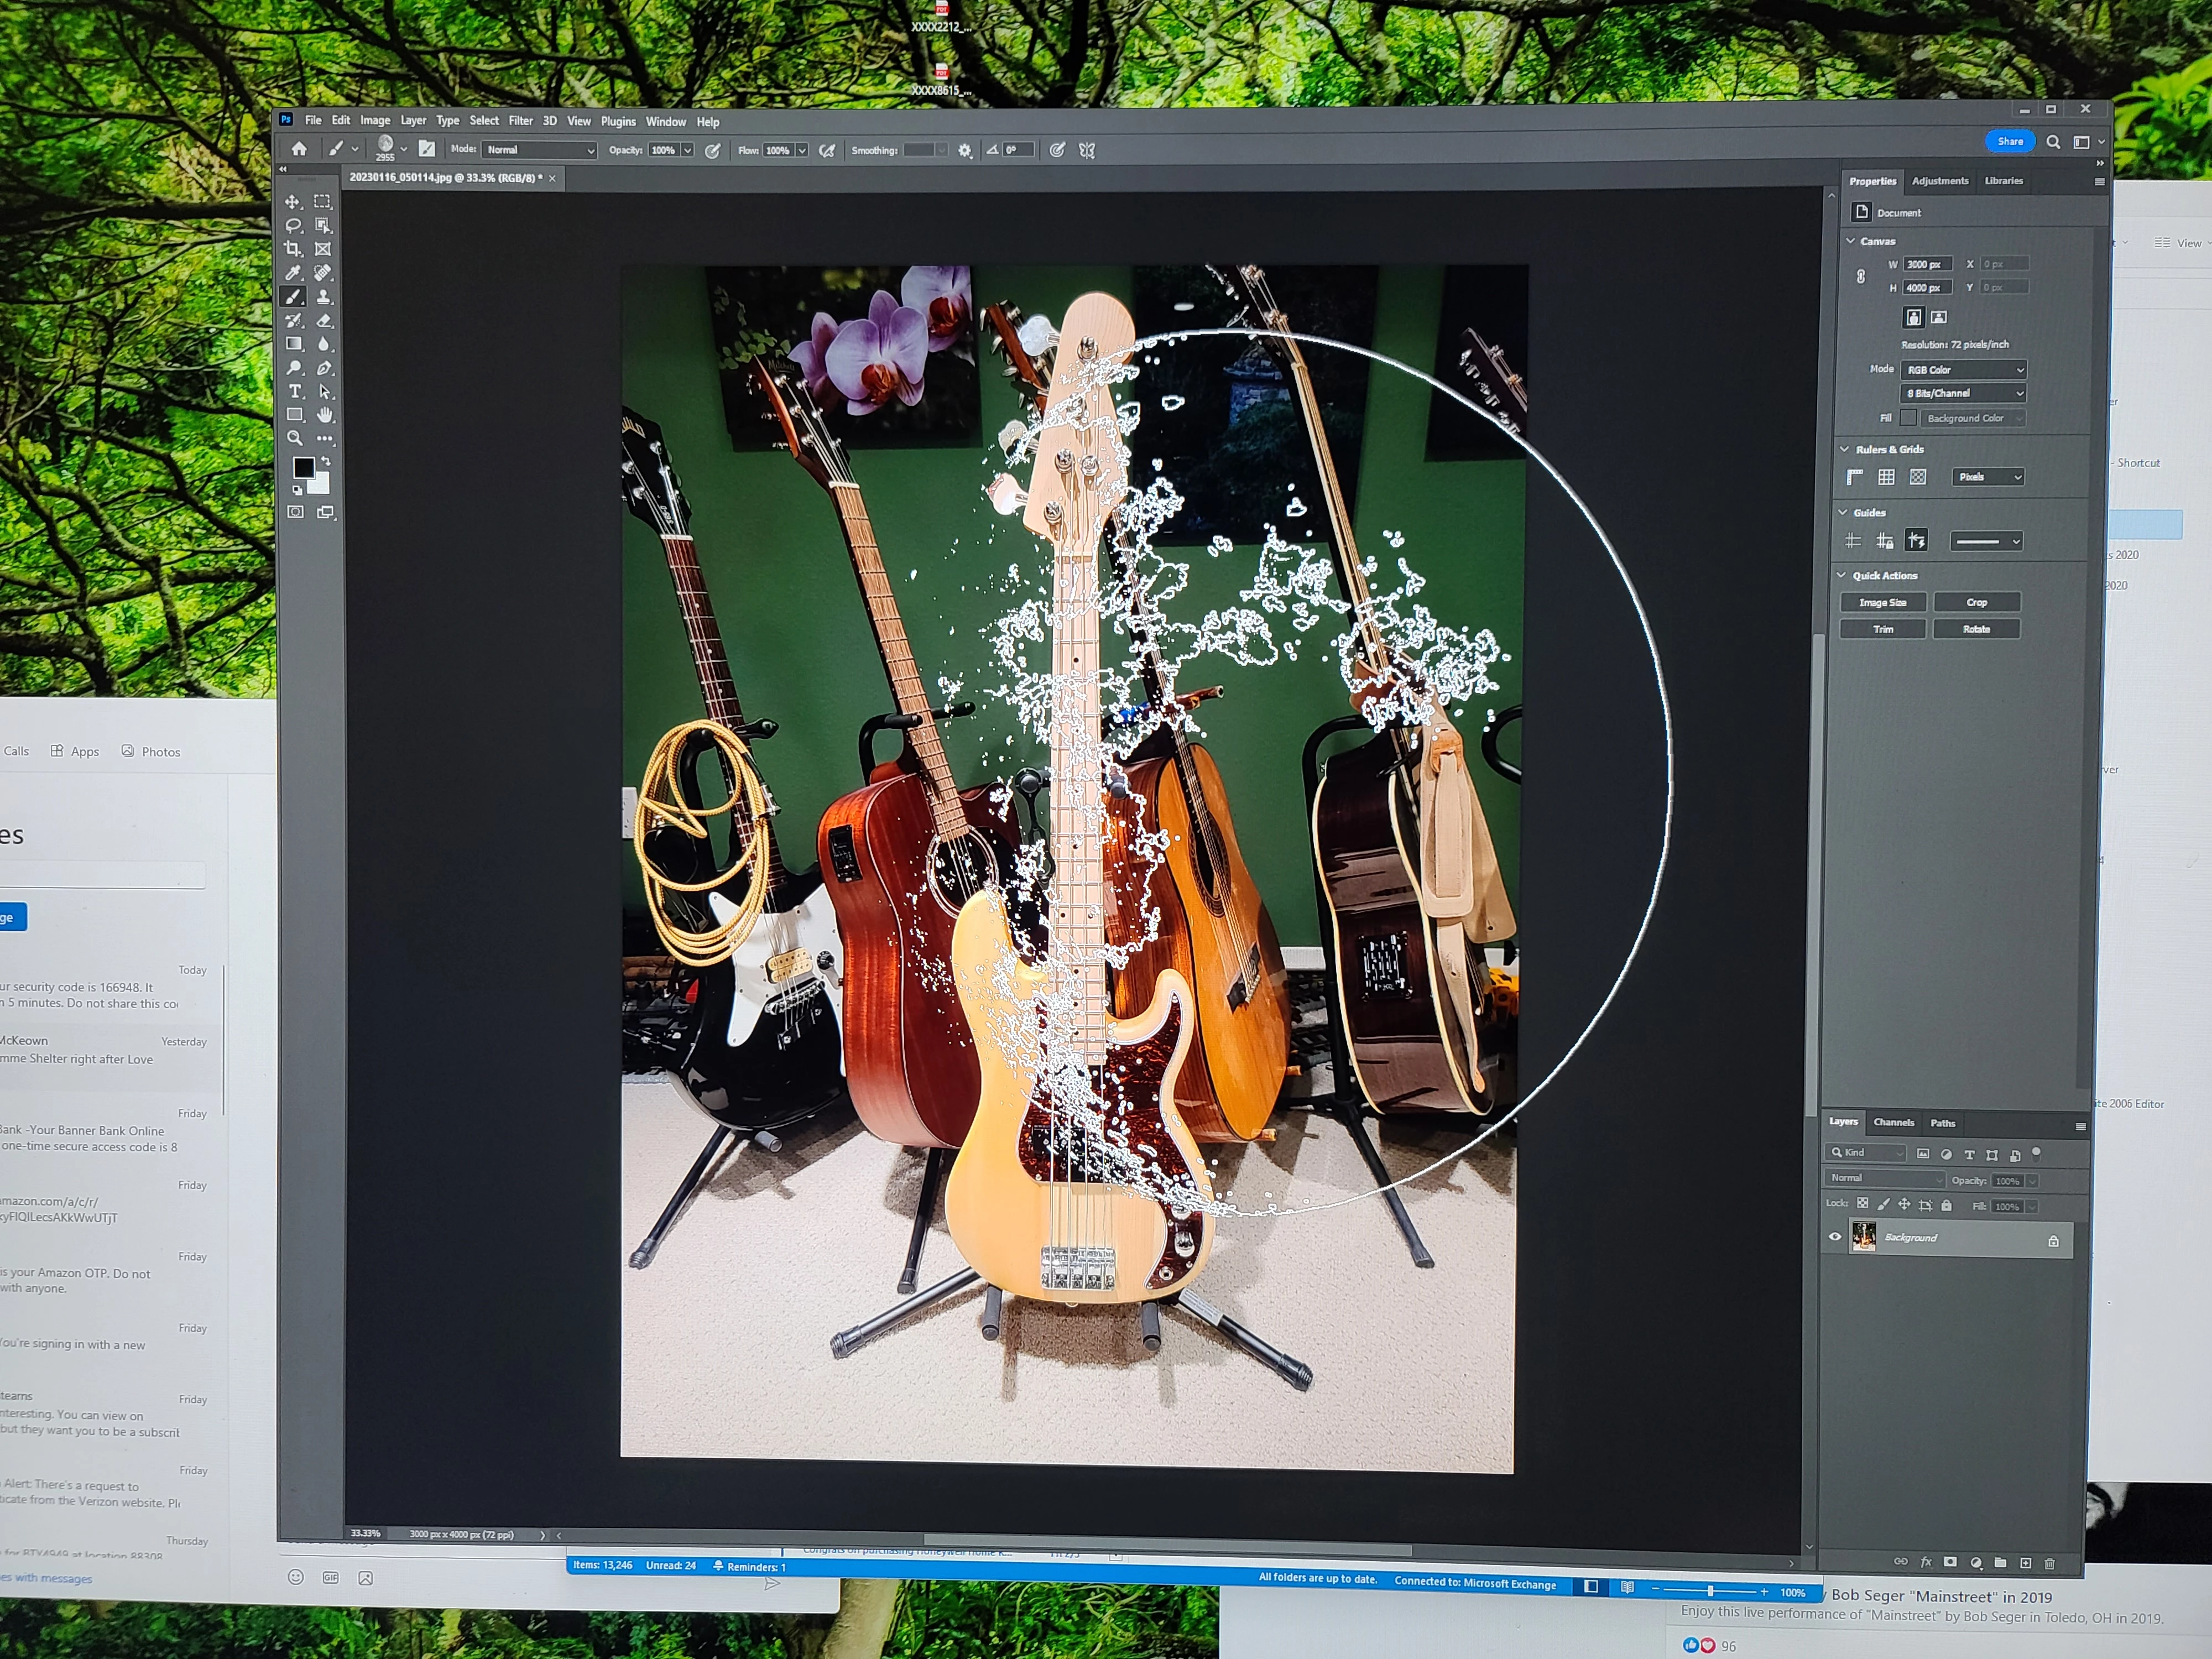Select the Crop tool in toolbar
Image resolution: width=2212 pixels, height=1659 pixels.
293,249
